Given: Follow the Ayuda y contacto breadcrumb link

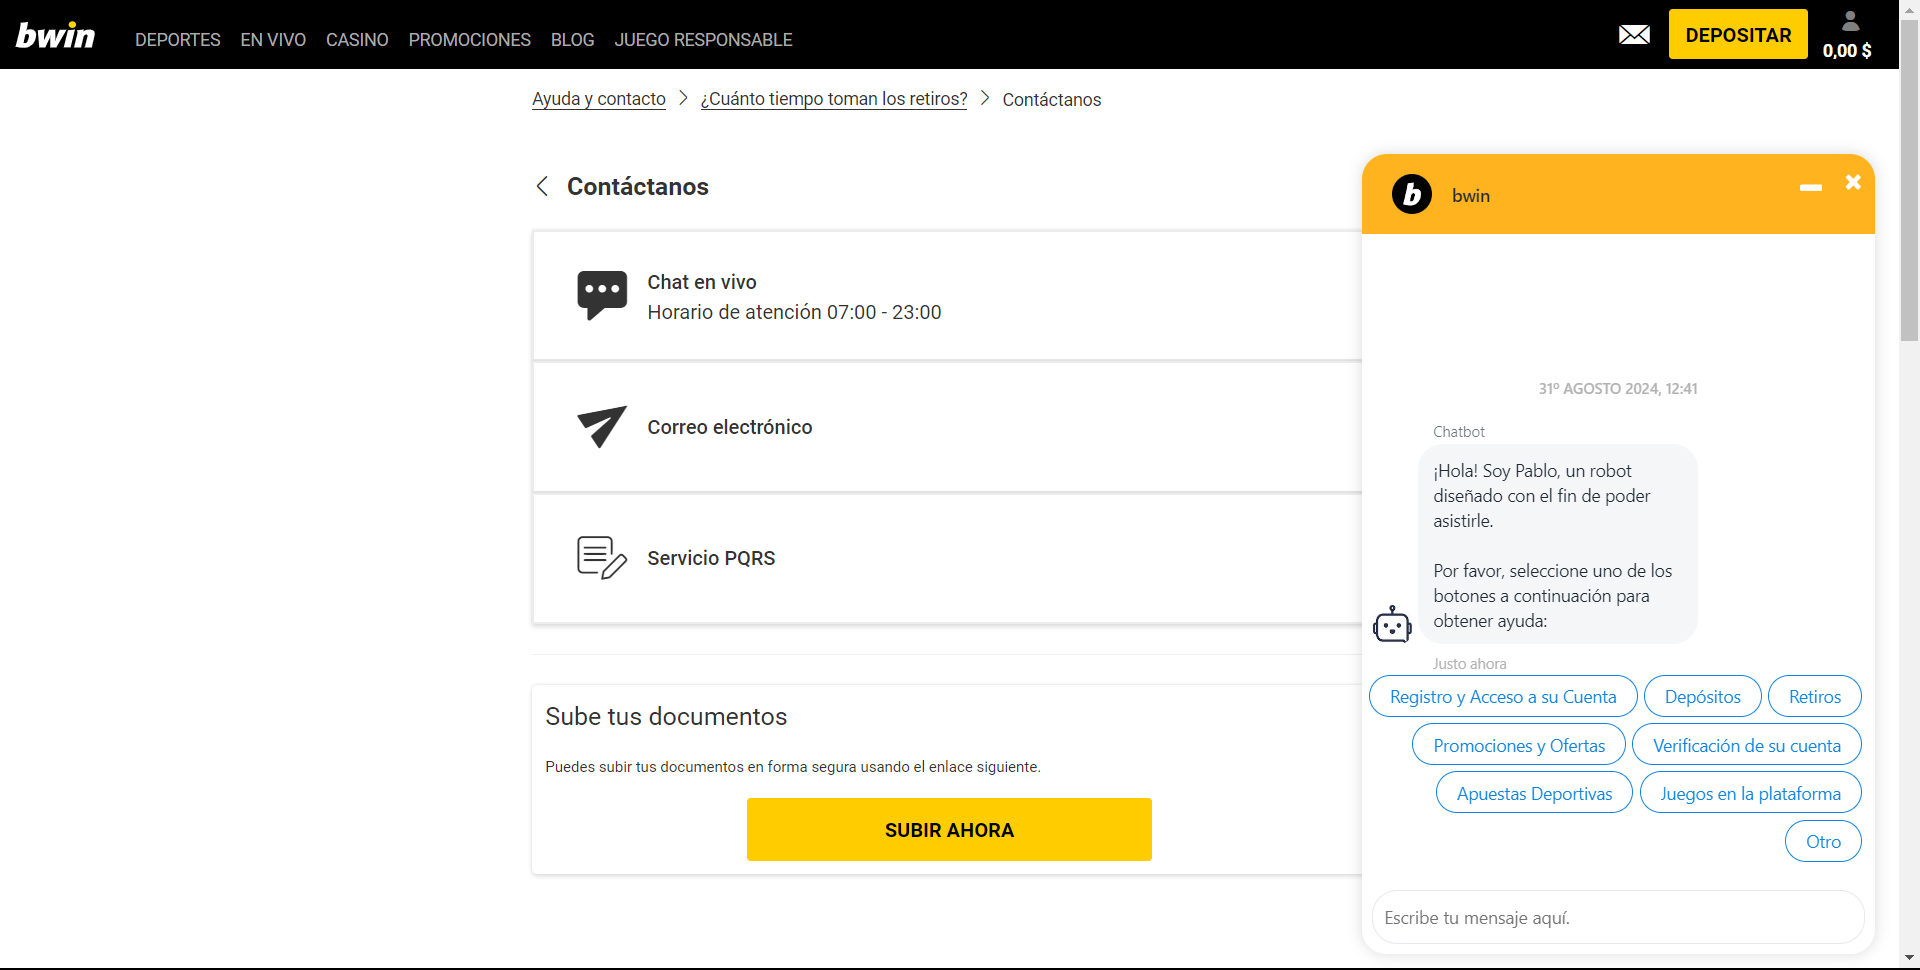Looking at the screenshot, I should point(599,99).
